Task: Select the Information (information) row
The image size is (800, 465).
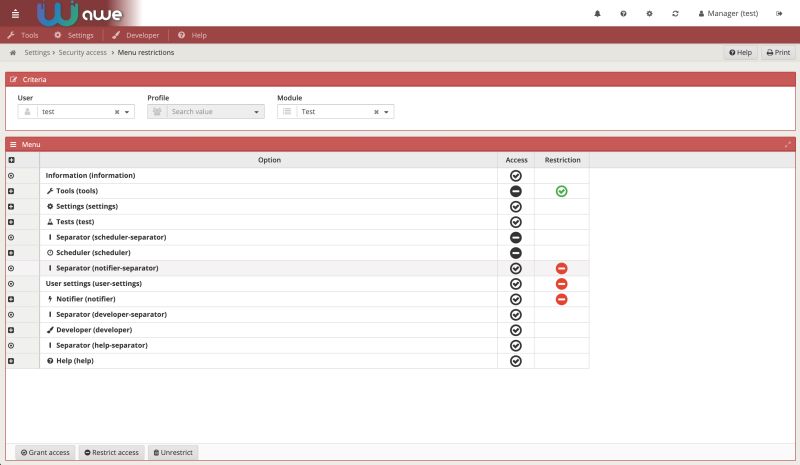Action: tap(297, 176)
